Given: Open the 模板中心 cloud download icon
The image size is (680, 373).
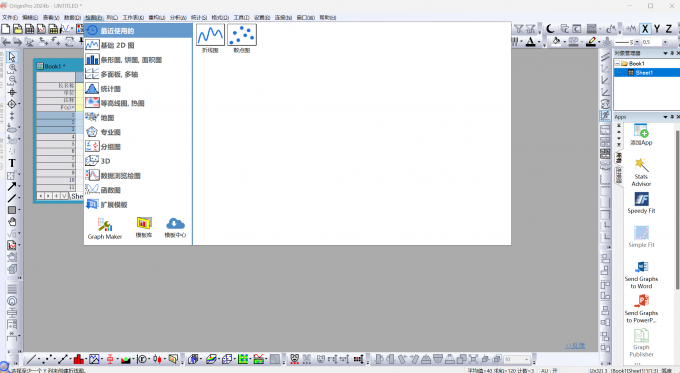Looking at the screenshot, I should [175, 228].
